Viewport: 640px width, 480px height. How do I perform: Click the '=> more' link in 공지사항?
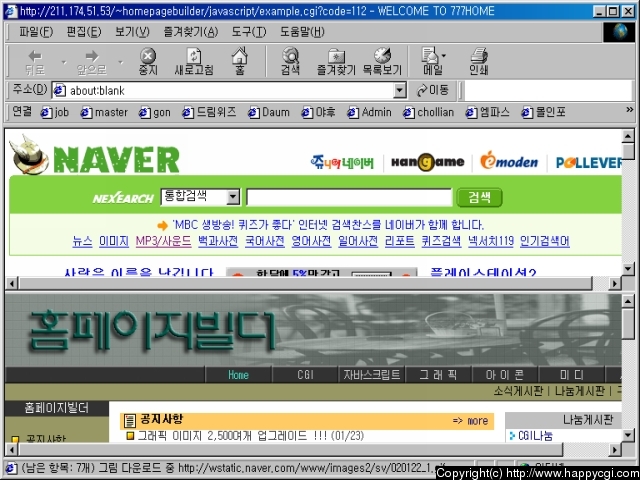point(470,421)
